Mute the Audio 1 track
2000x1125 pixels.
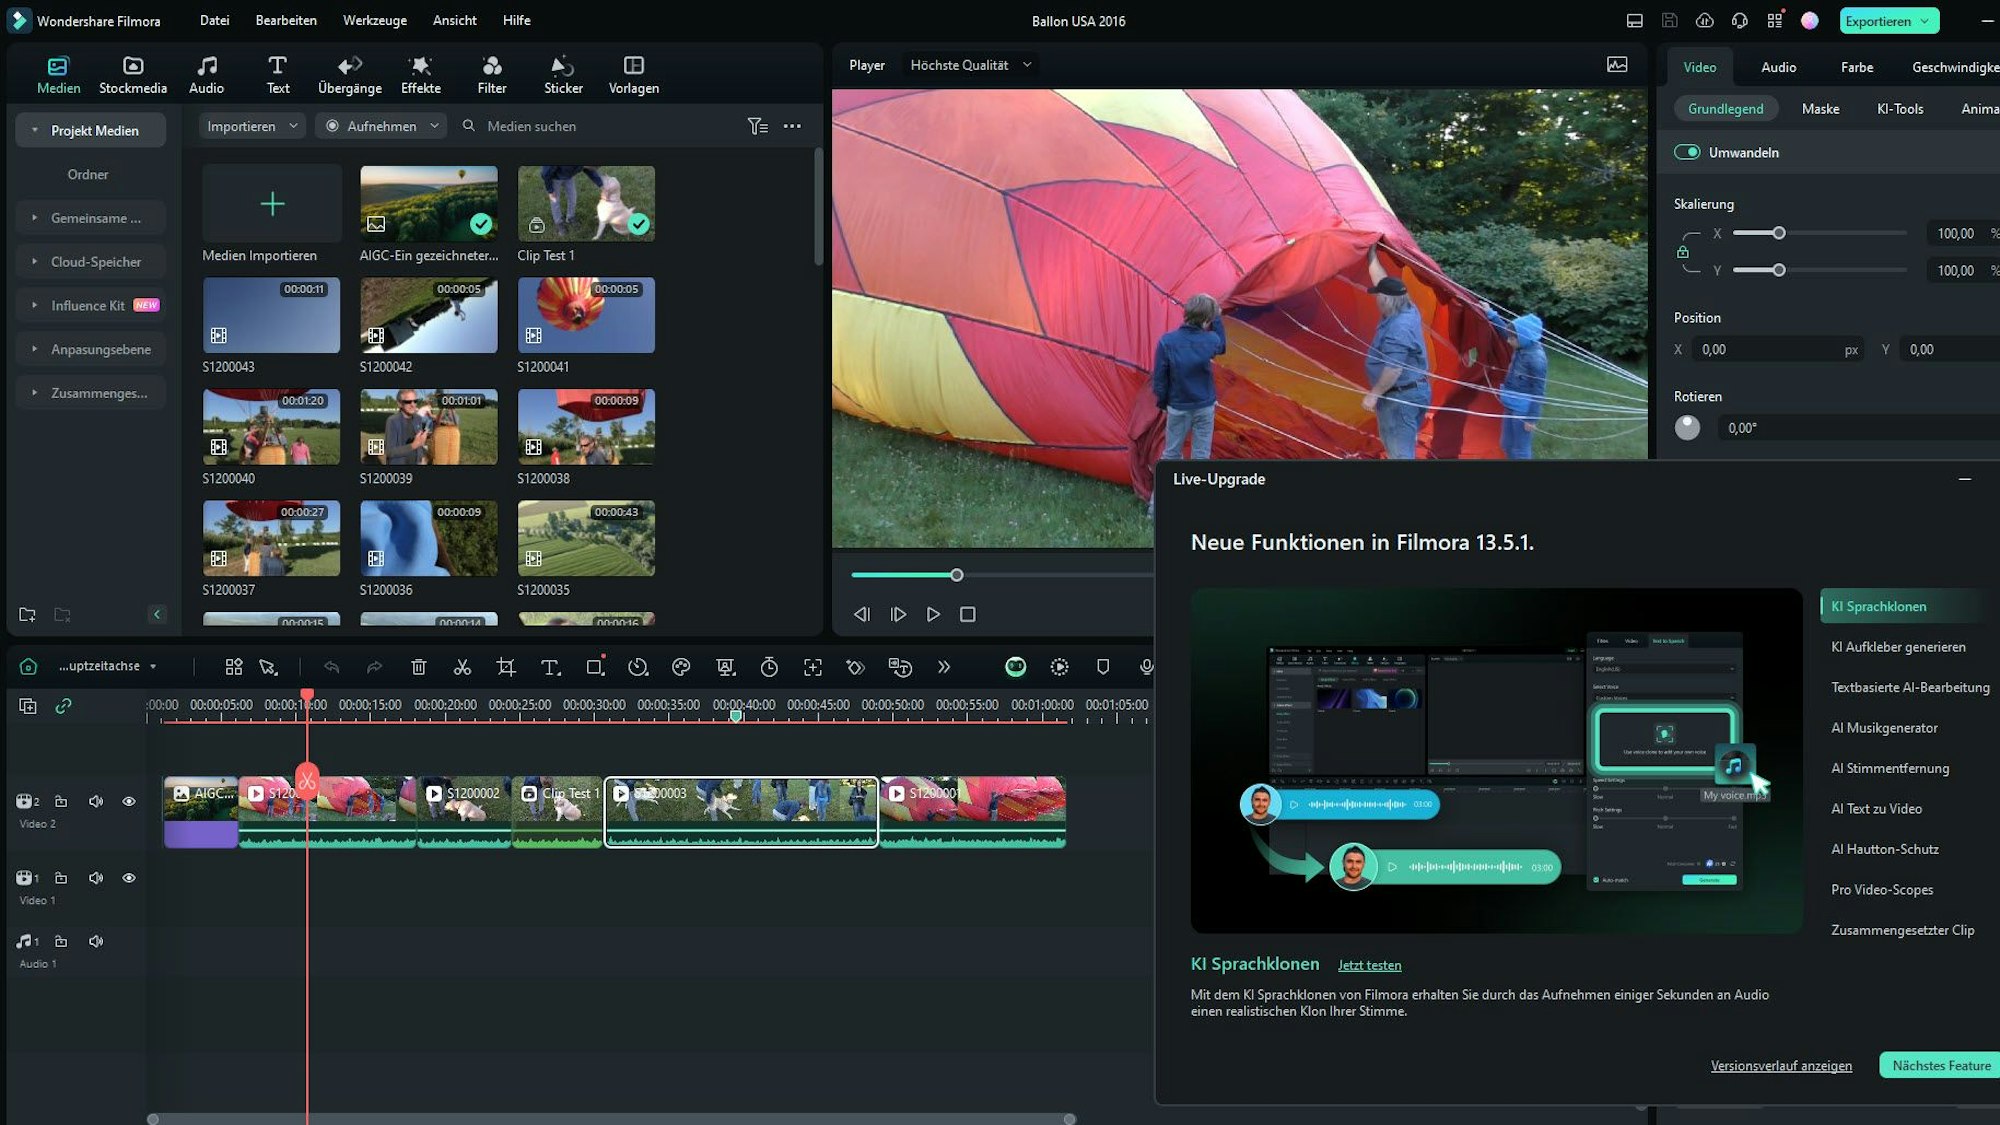click(96, 941)
